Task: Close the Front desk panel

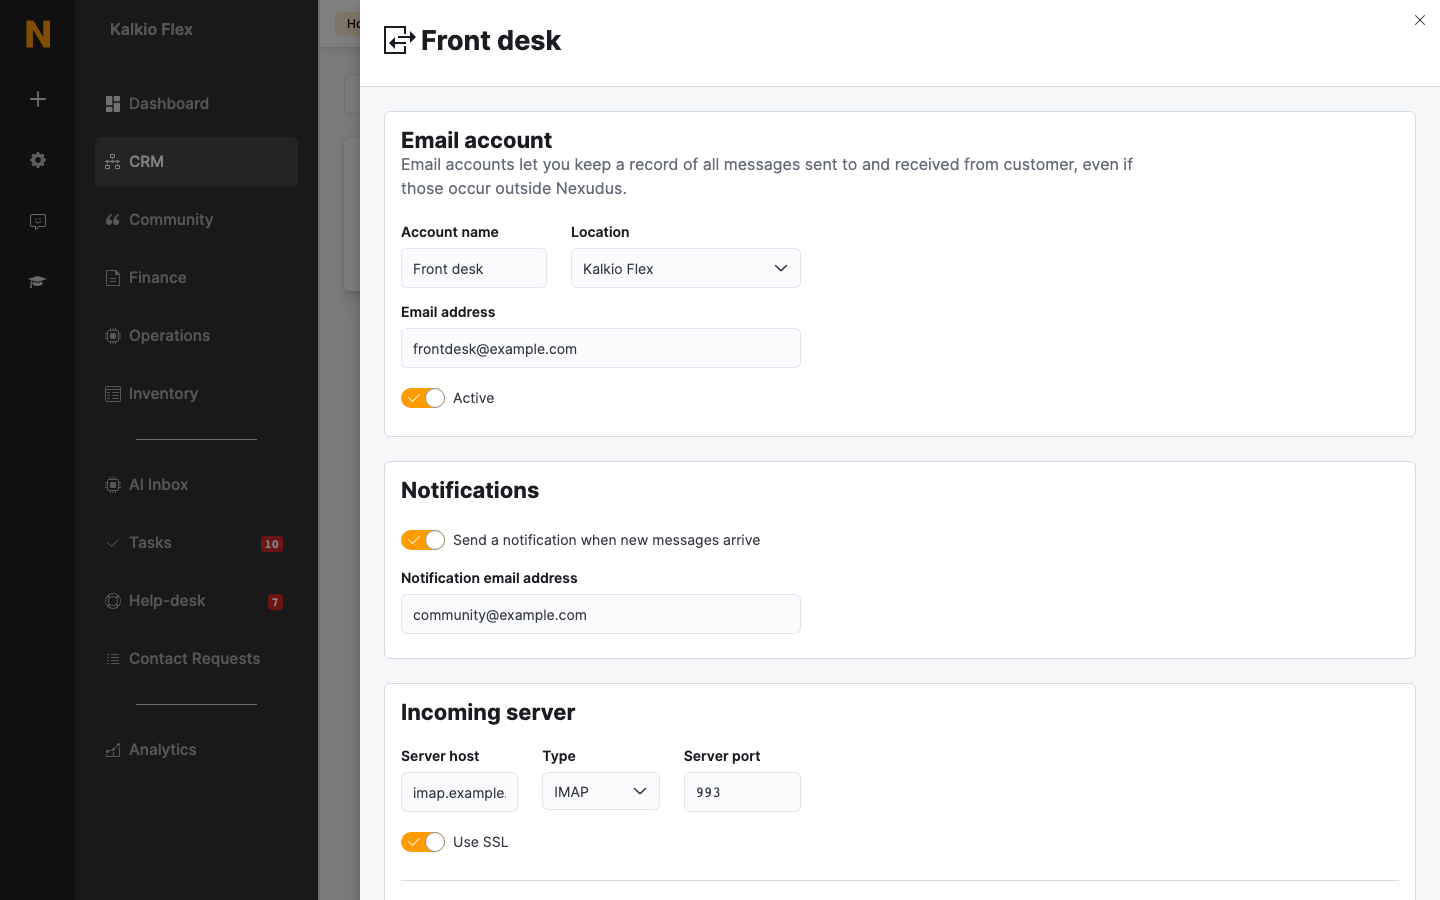Action: (x=1420, y=20)
